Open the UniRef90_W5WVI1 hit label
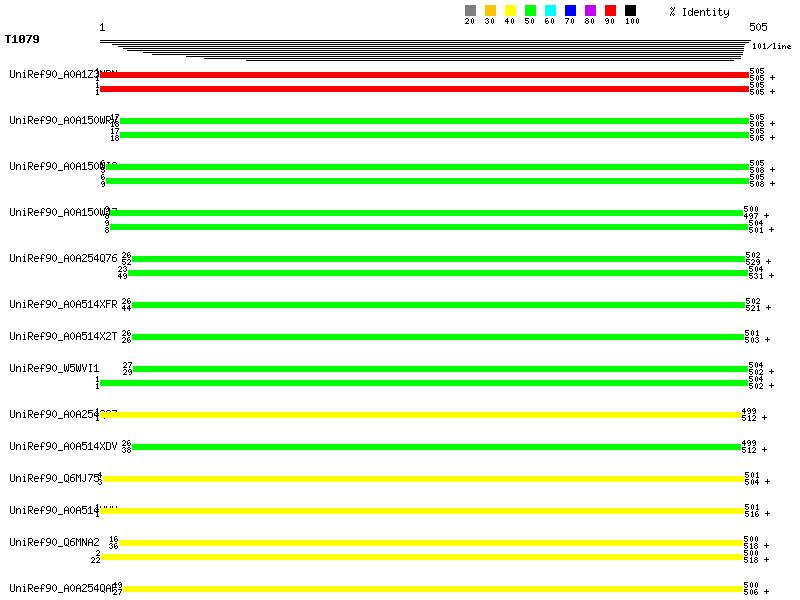 coord(54,368)
